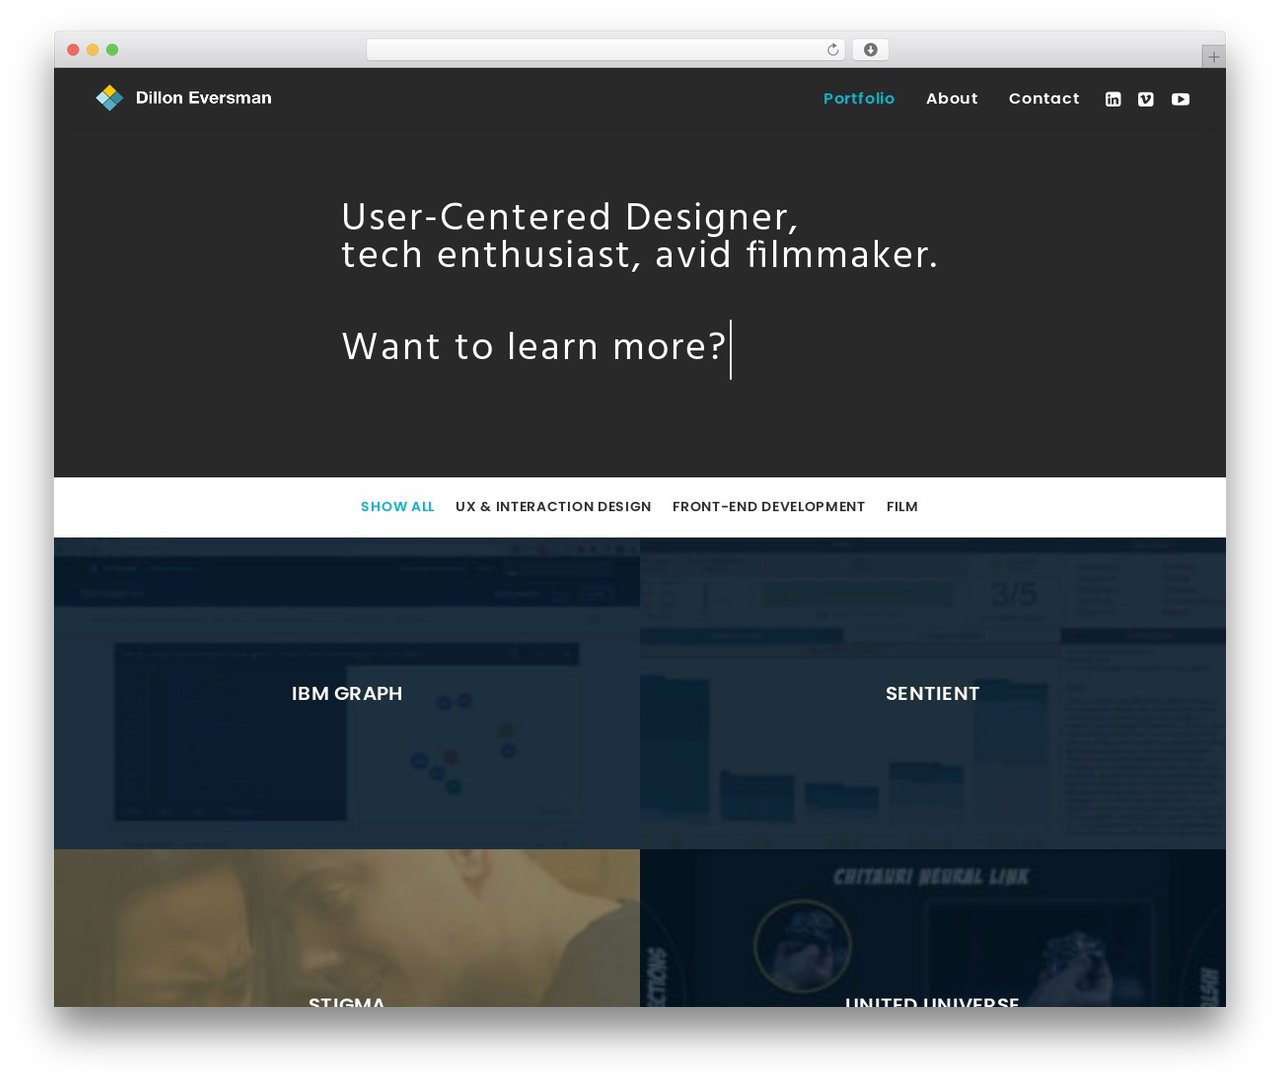Viewport: 1280px width, 1084px height.
Task: Click the Dillon Eversman site title
Action: 204,98
